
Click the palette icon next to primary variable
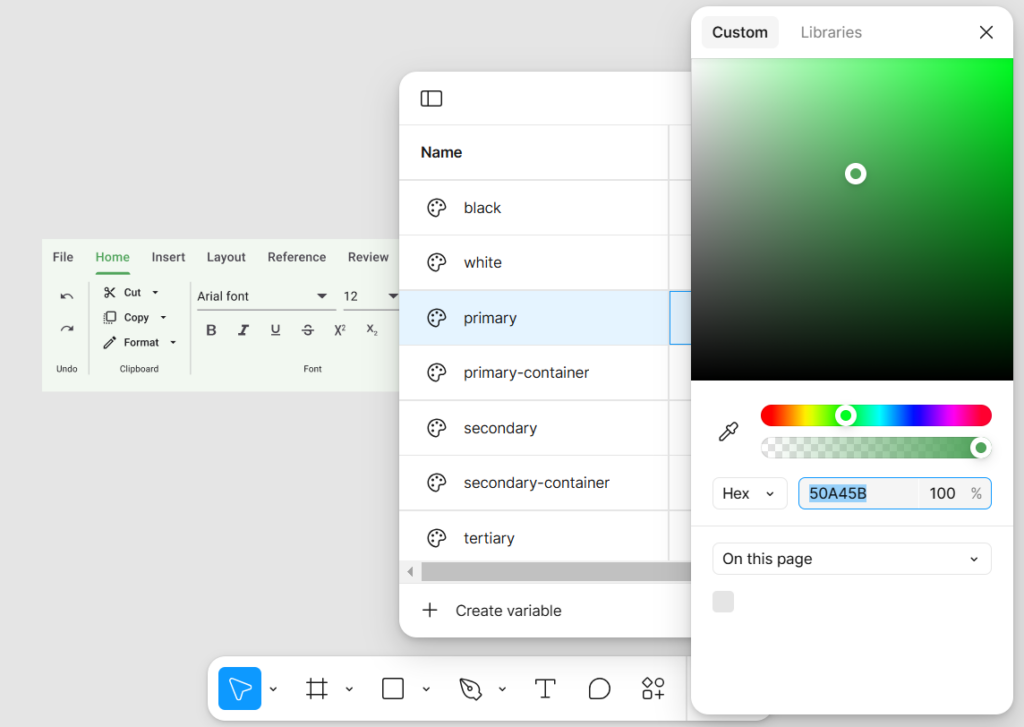click(436, 317)
